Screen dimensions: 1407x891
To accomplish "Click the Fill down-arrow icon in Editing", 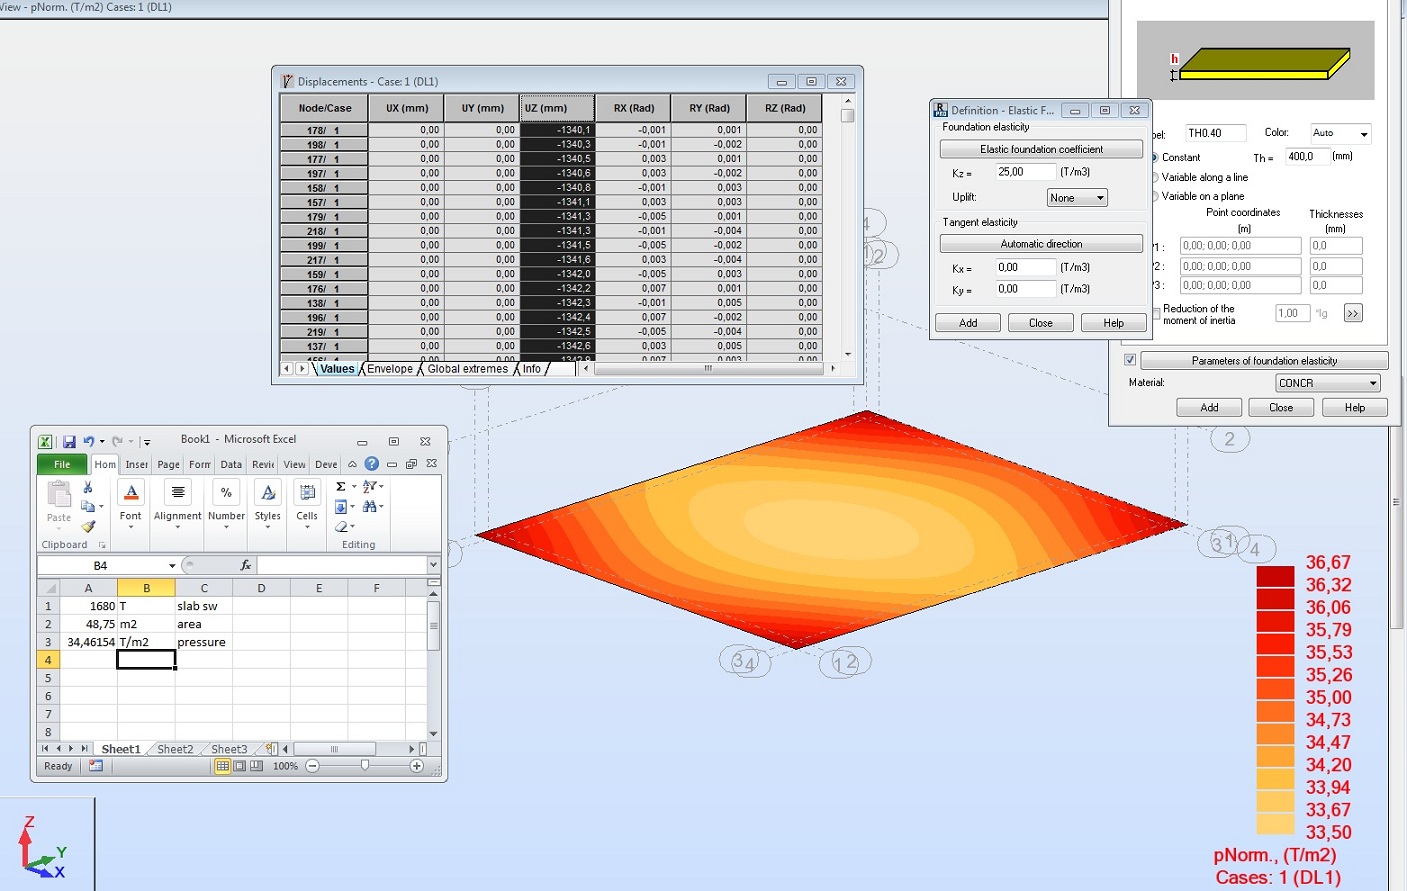I will click(340, 506).
